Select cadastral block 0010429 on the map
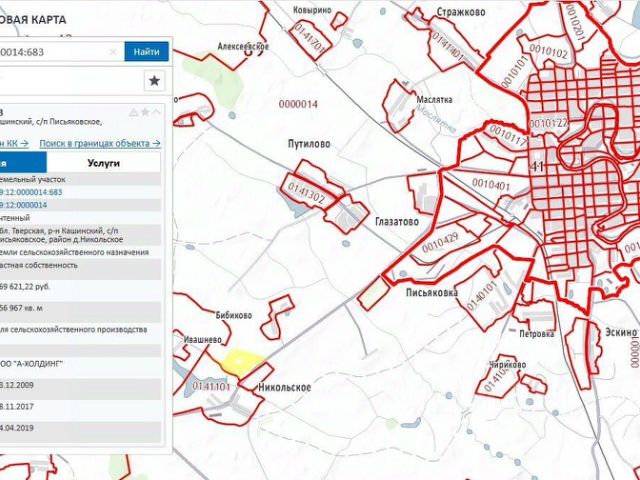This screenshot has height=480, width=640. (x=440, y=243)
